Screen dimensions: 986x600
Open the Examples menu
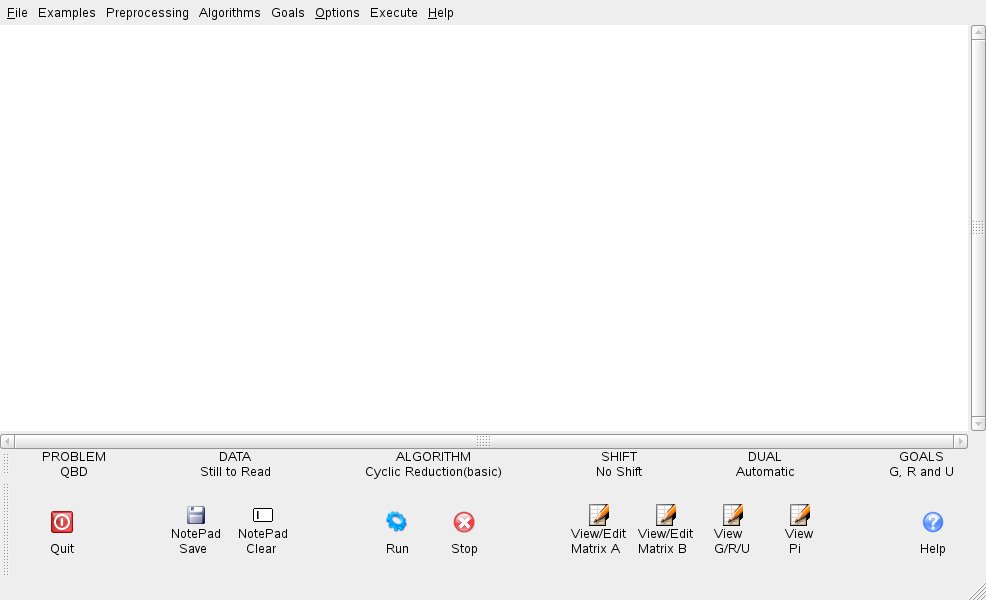(x=67, y=13)
